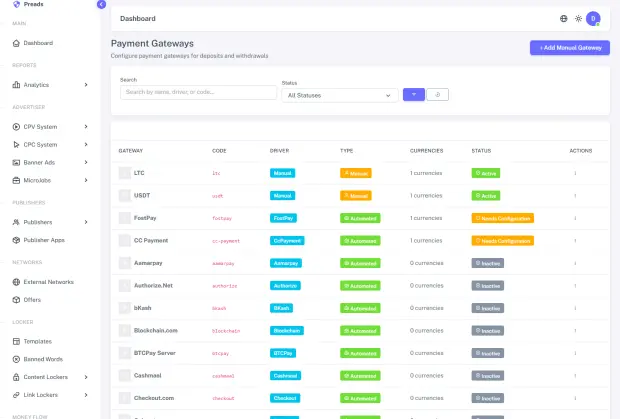Open the All Statuses dropdown

(340, 95)
